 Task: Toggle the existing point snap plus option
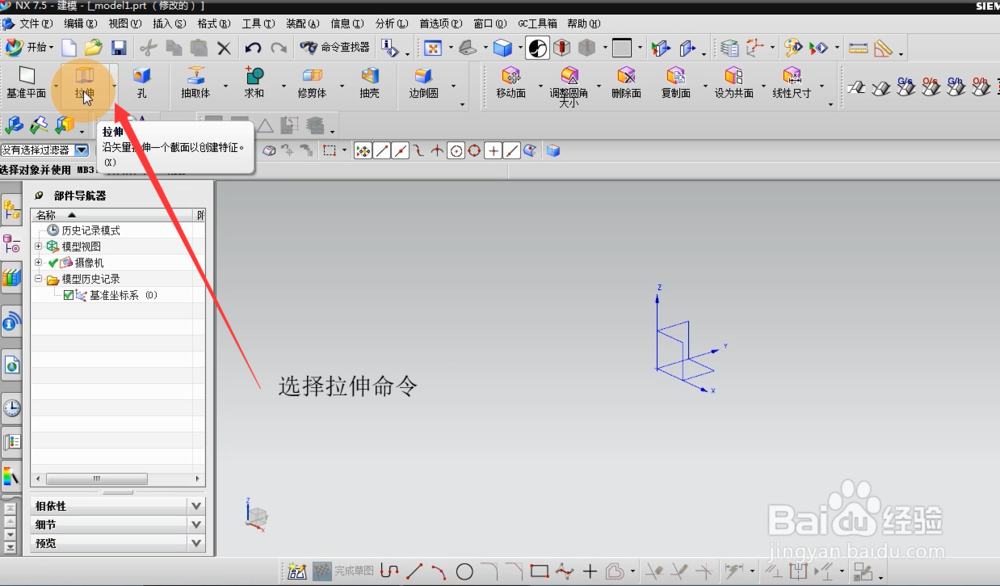(493, 150)
